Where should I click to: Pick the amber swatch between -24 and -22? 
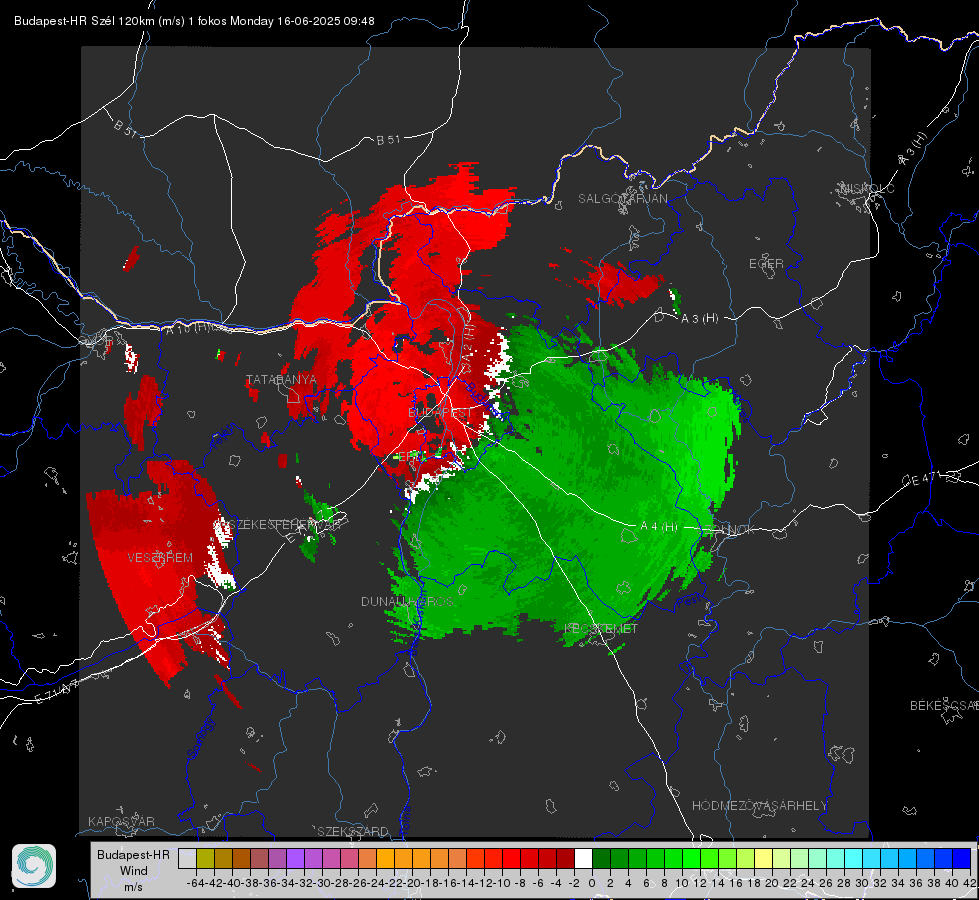[x=385, y=858]
